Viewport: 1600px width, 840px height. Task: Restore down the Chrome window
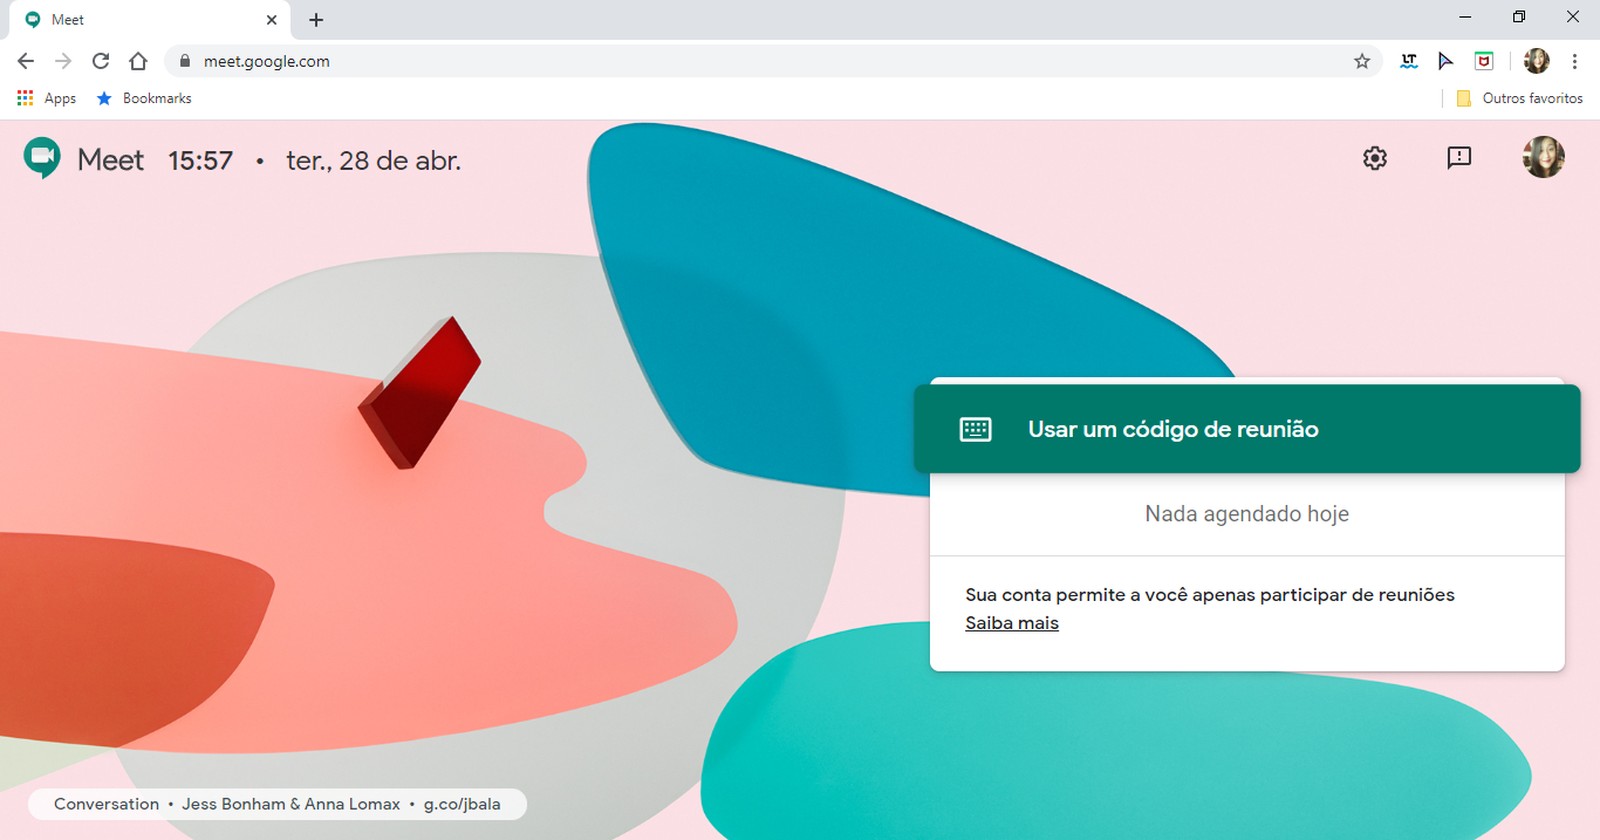click(x=1519, y=17)
